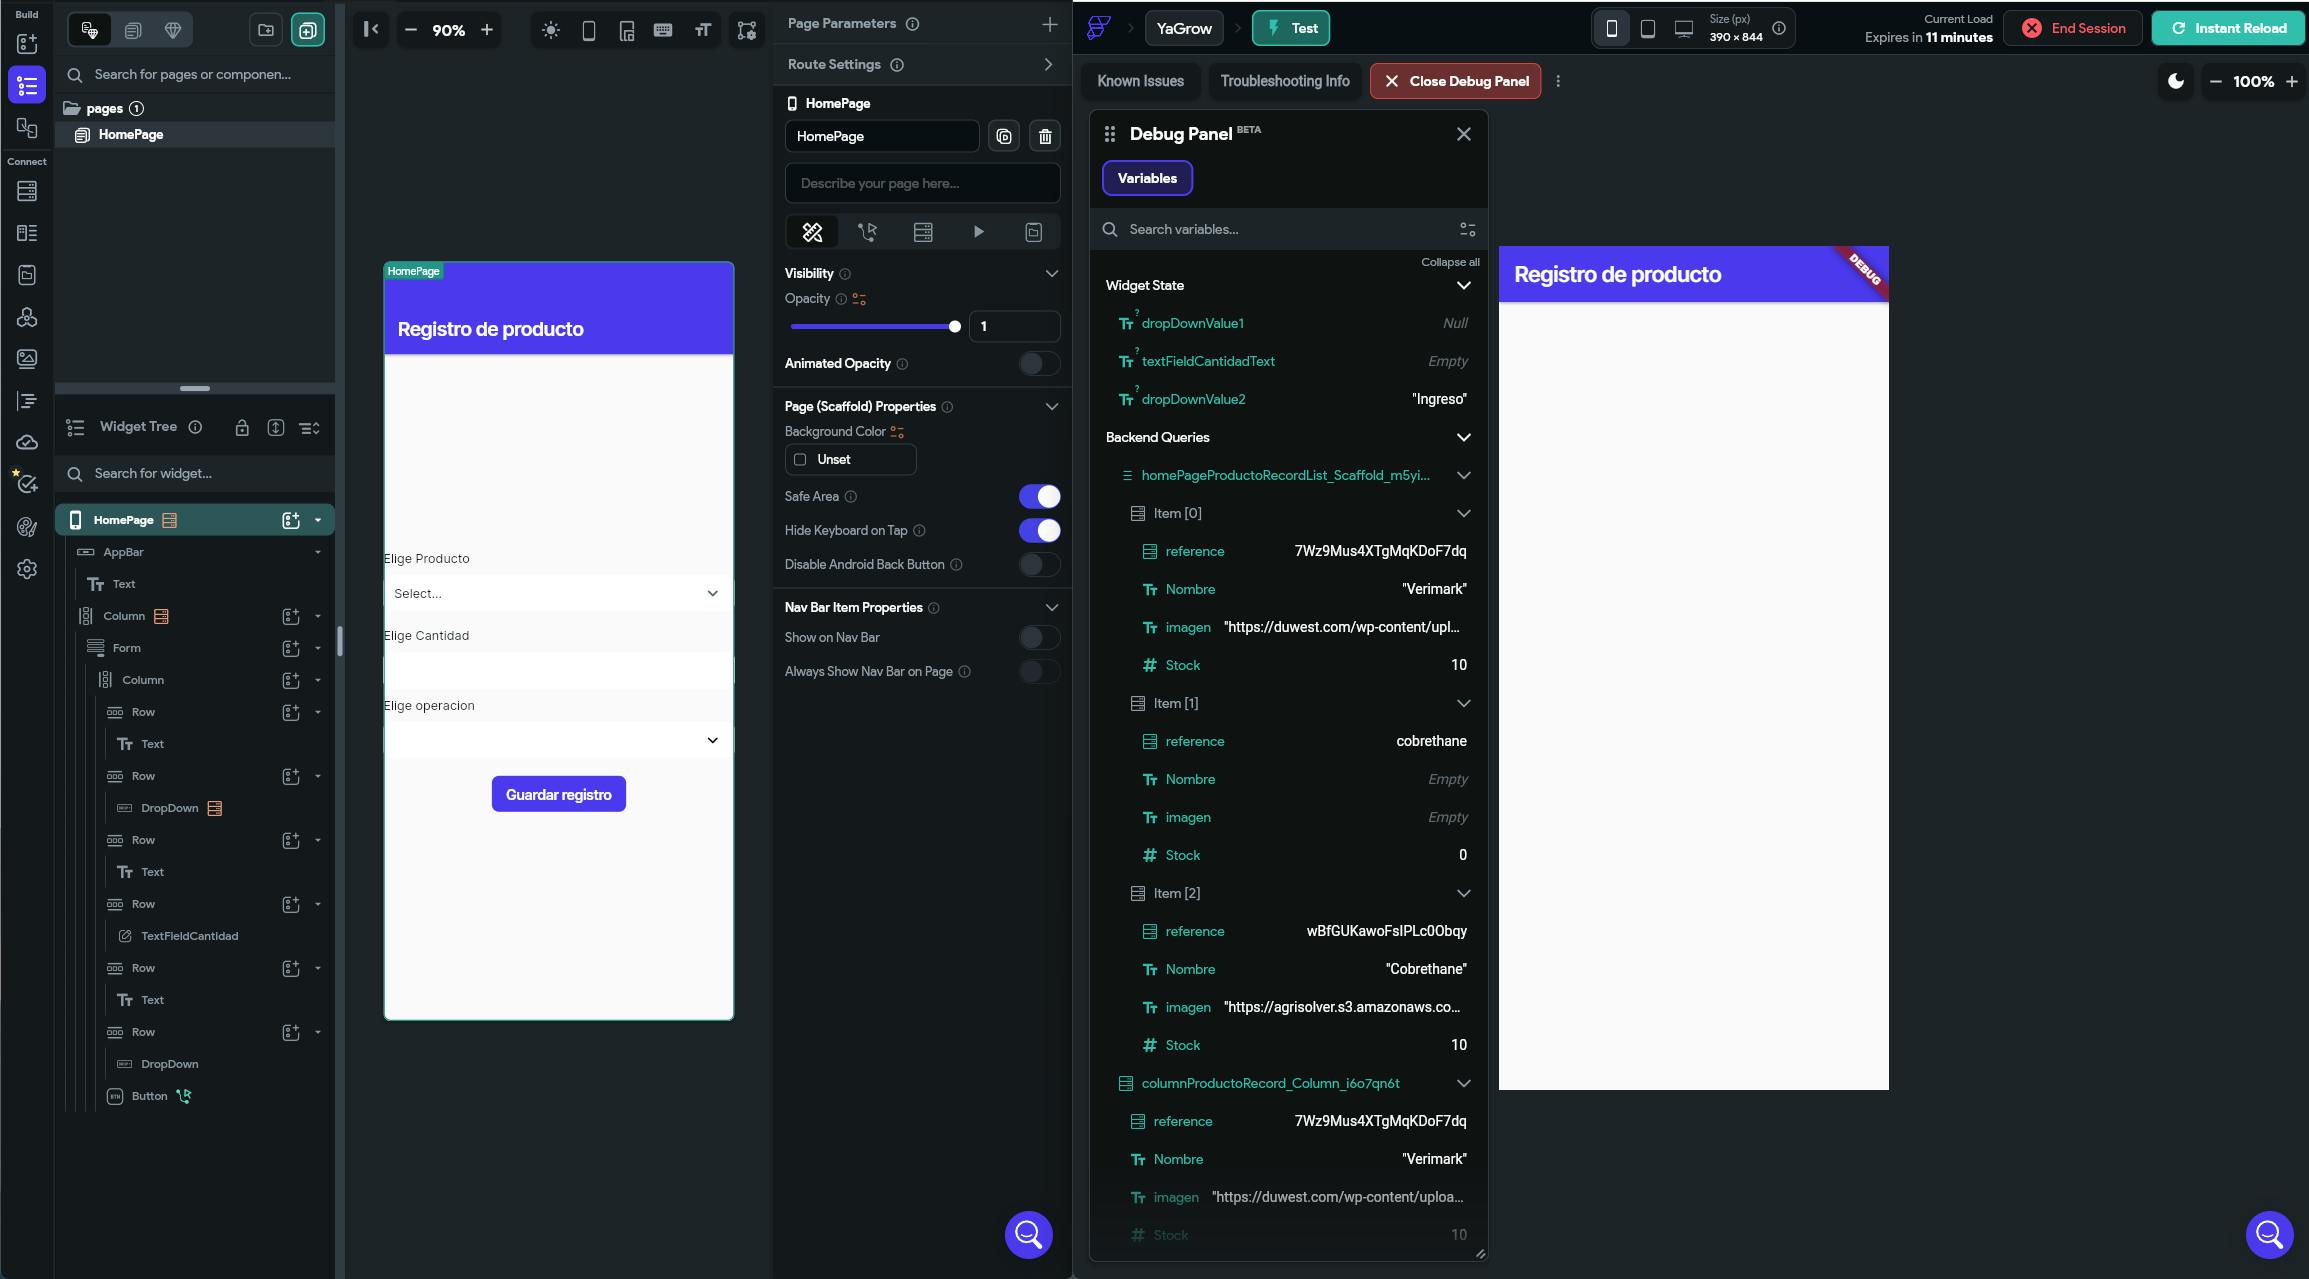This screenshot has width=2309, height=1279.
Task: Toggle the Safe Area switch
Action: 1039,497
